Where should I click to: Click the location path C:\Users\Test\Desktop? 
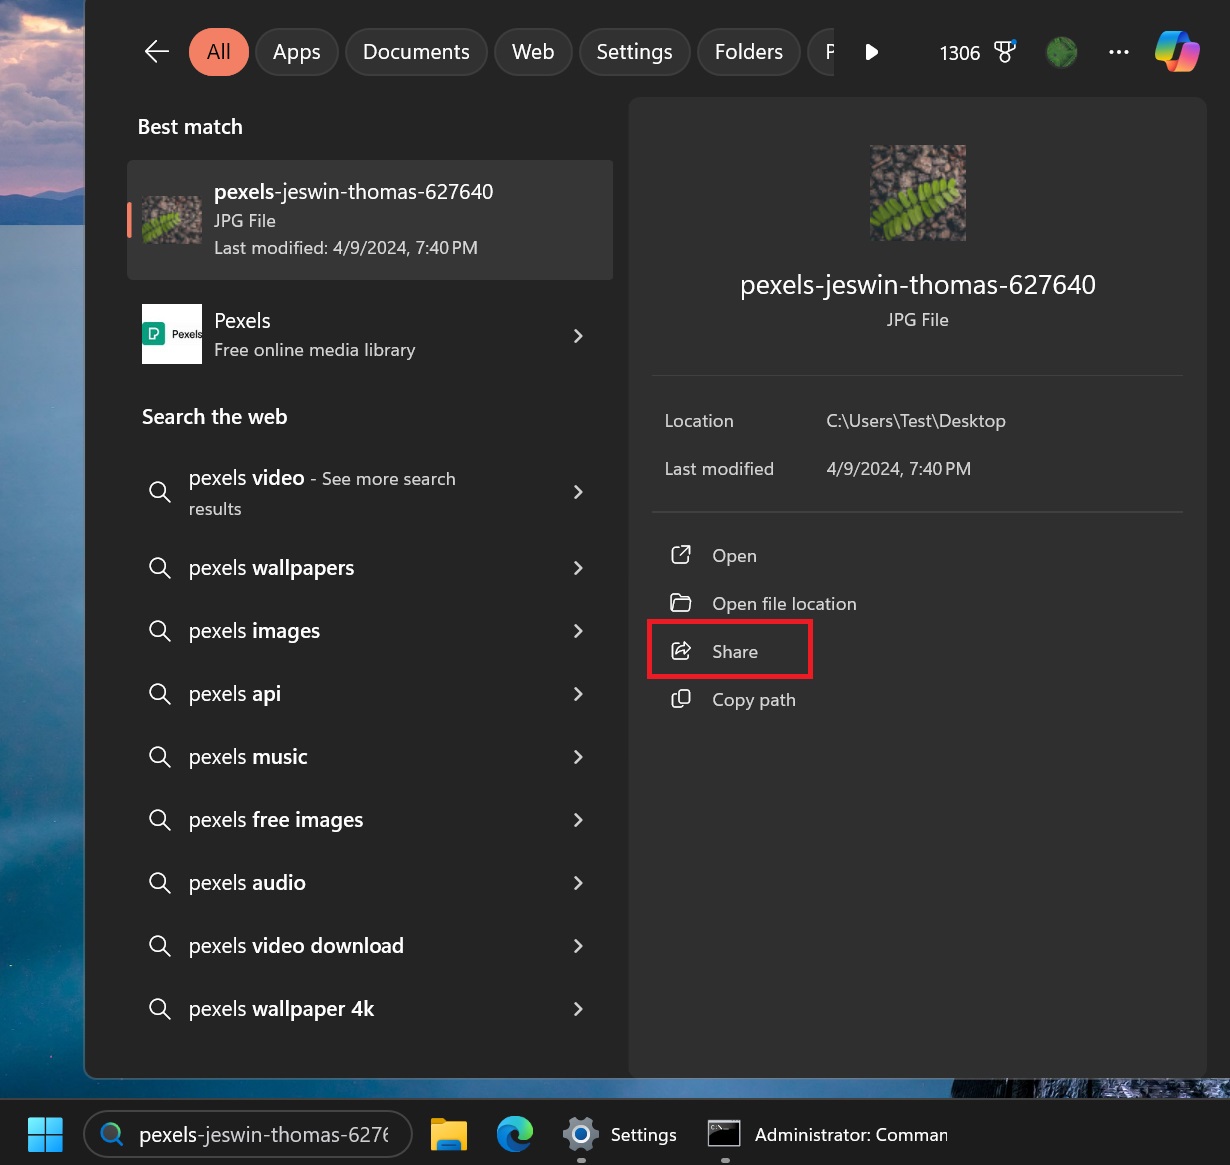[x=916, y=421]
